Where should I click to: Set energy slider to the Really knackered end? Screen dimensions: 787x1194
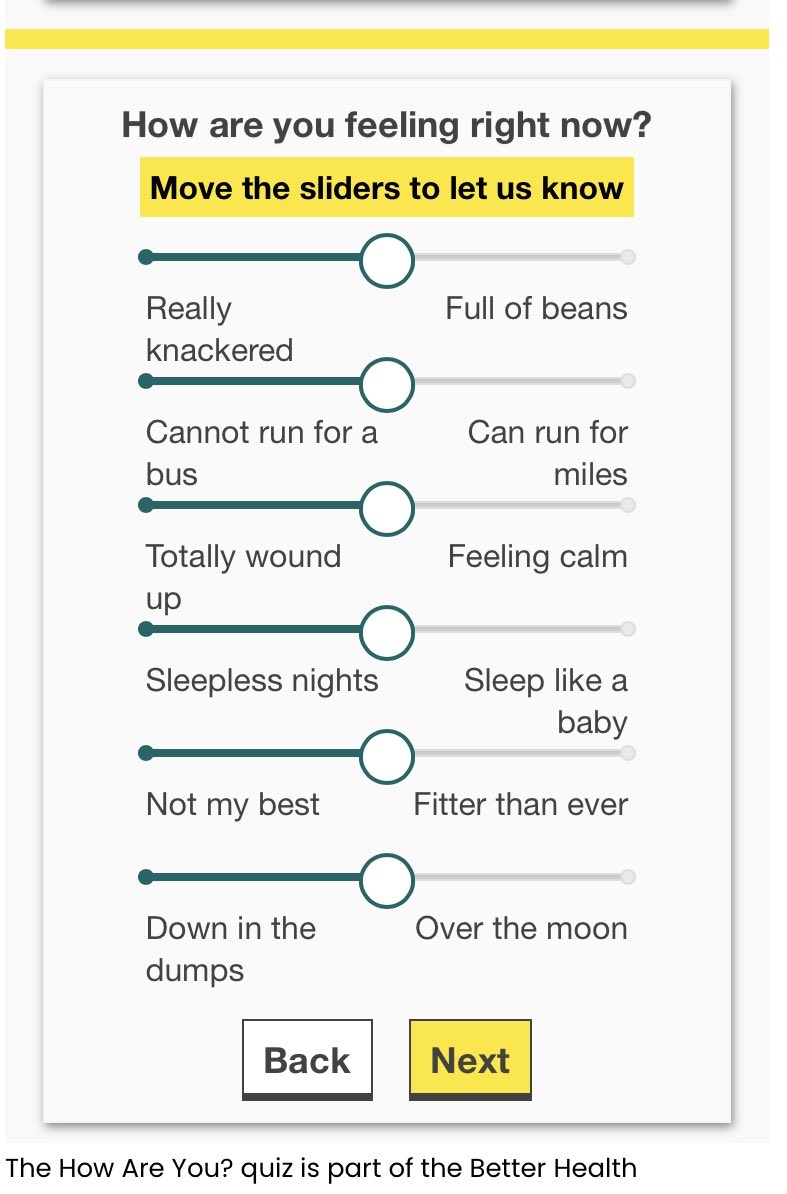click(x=147, y=258)
